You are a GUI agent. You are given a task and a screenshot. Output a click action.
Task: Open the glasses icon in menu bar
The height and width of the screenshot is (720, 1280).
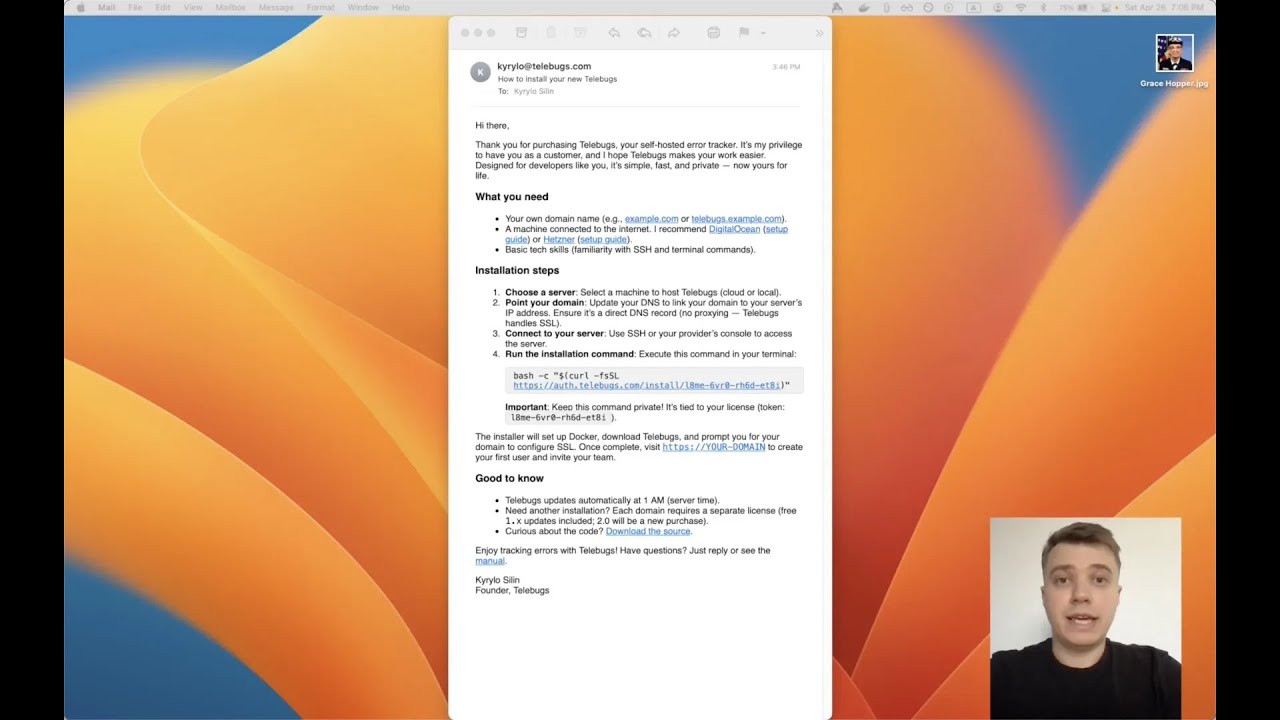[907, 7]
